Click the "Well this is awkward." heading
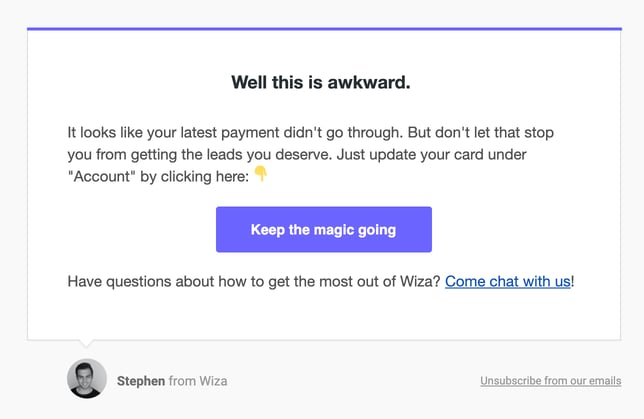Viewport: 644px width, 419px height. (321, 83)
